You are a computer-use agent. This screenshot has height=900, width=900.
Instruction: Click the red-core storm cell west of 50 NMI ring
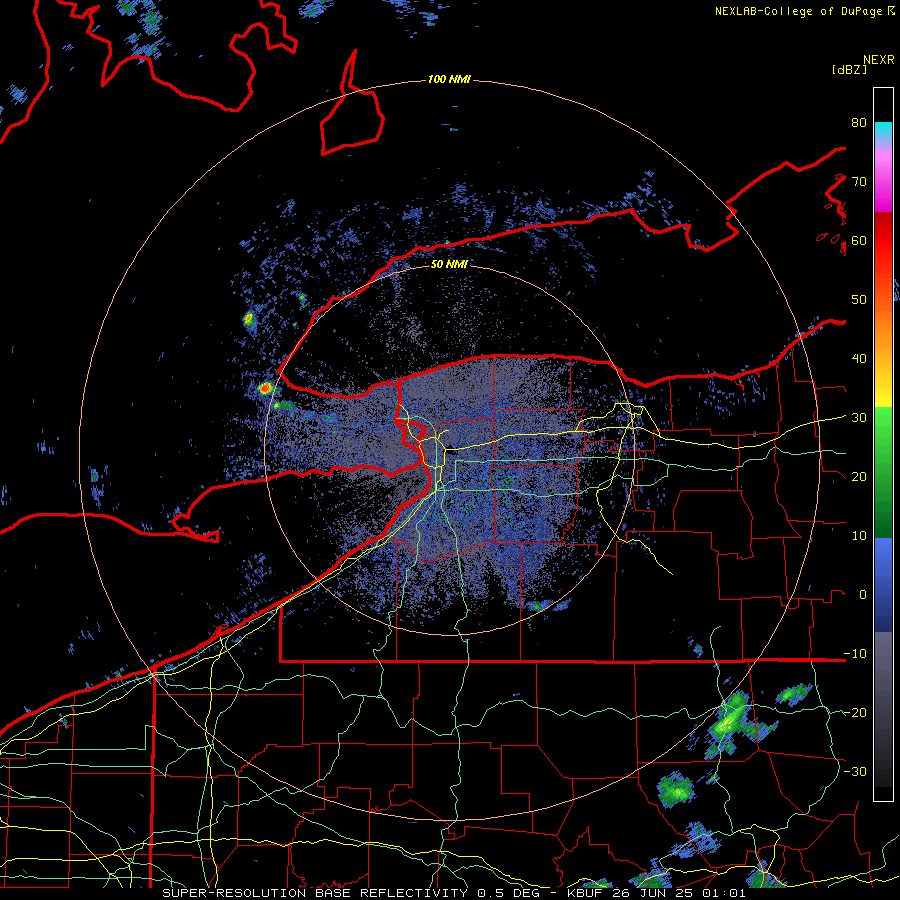(265, 389)
